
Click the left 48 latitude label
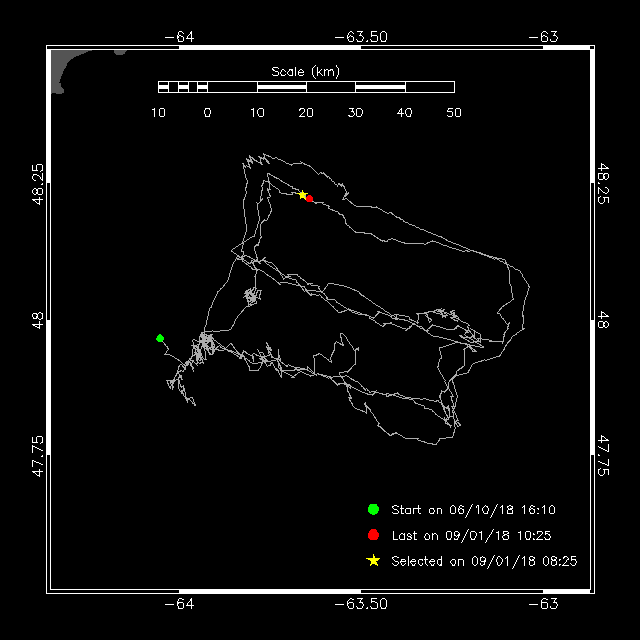[x=38, y=320]
